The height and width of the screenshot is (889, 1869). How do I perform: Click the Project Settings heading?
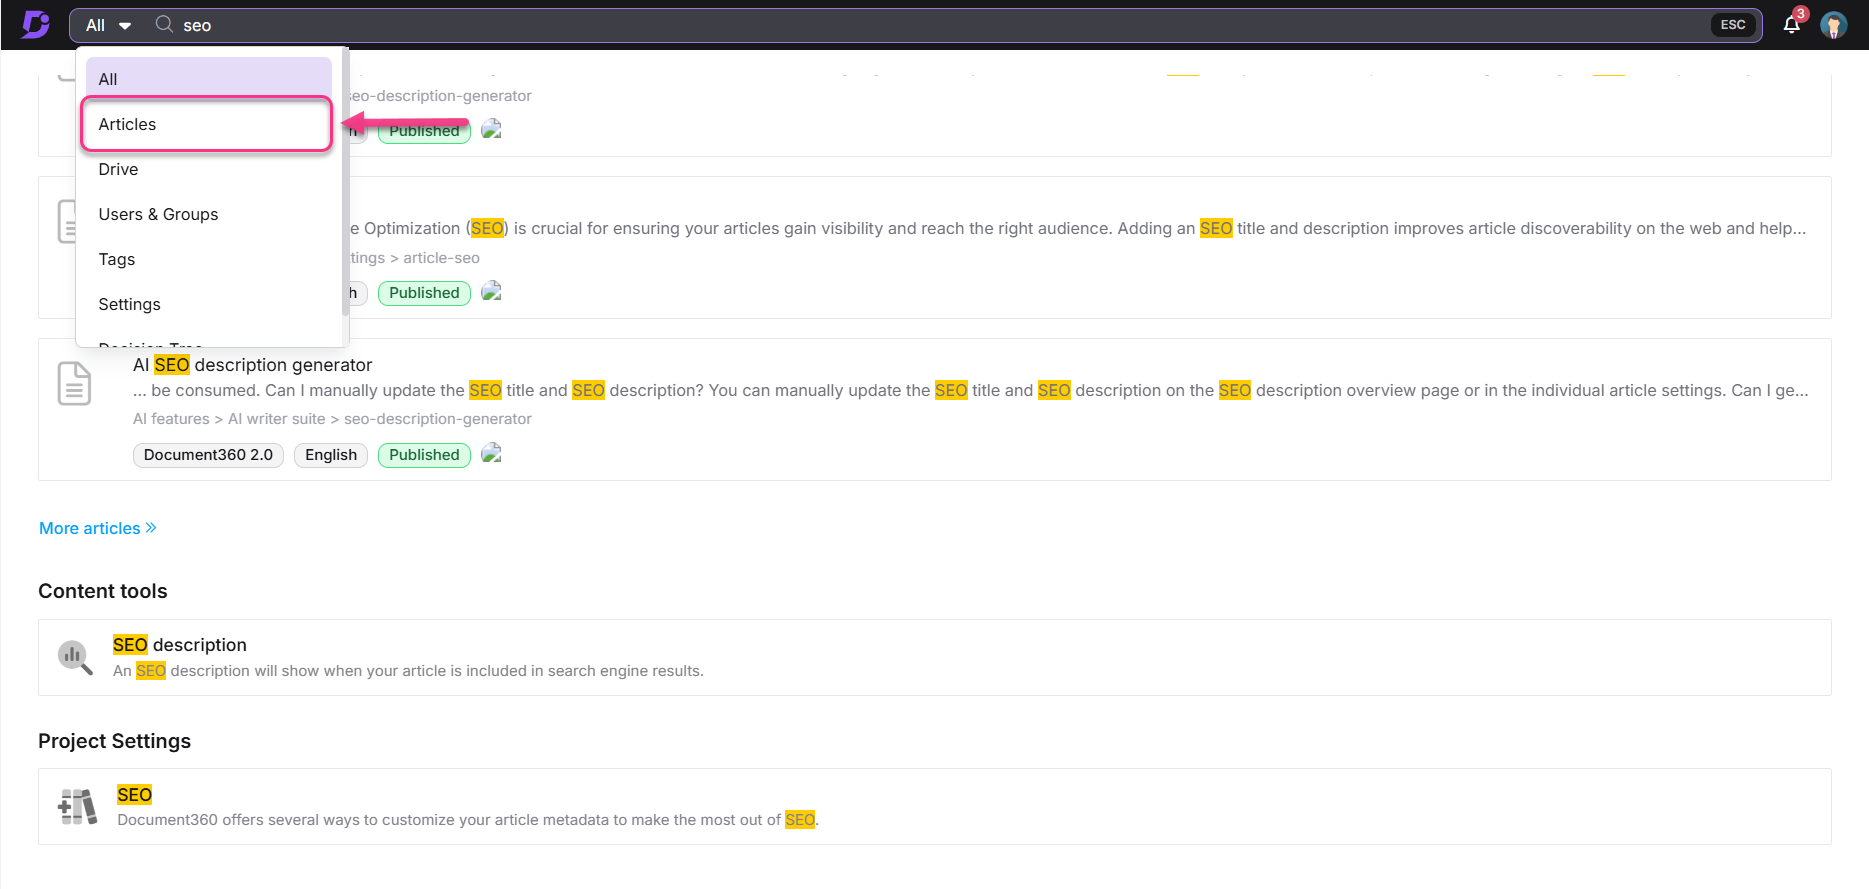pyautogui.click(x=114, y=741)
